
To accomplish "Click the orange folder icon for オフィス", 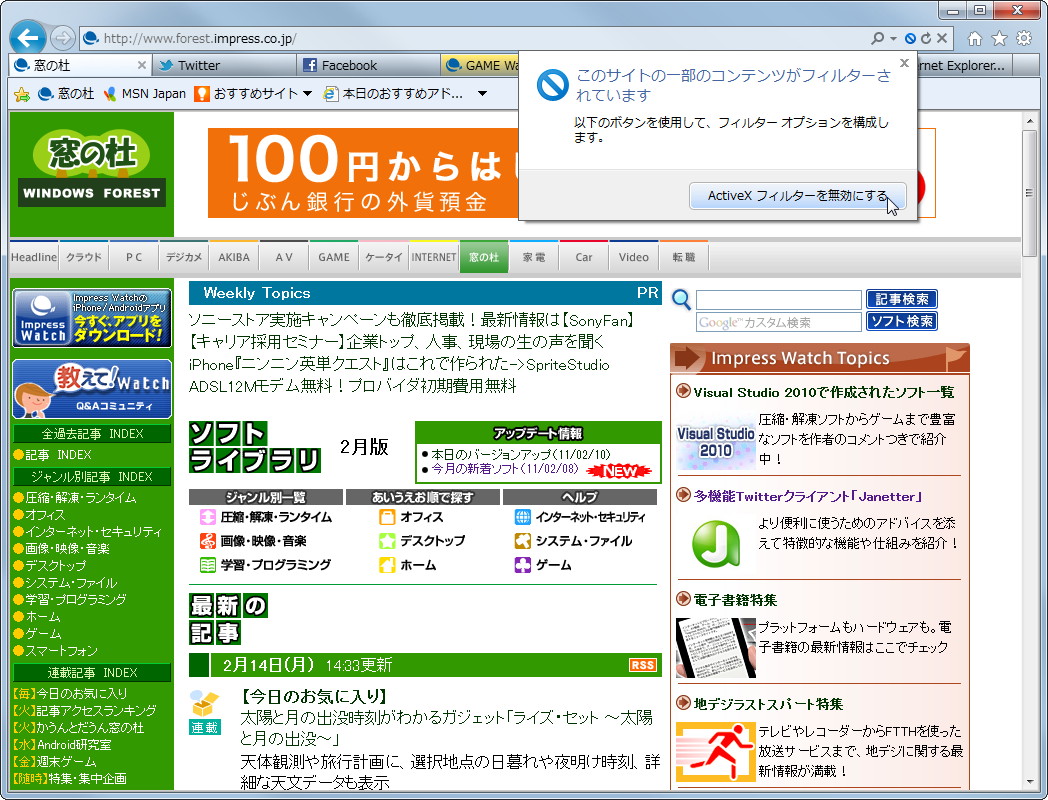I will click(x=388, y=517).
